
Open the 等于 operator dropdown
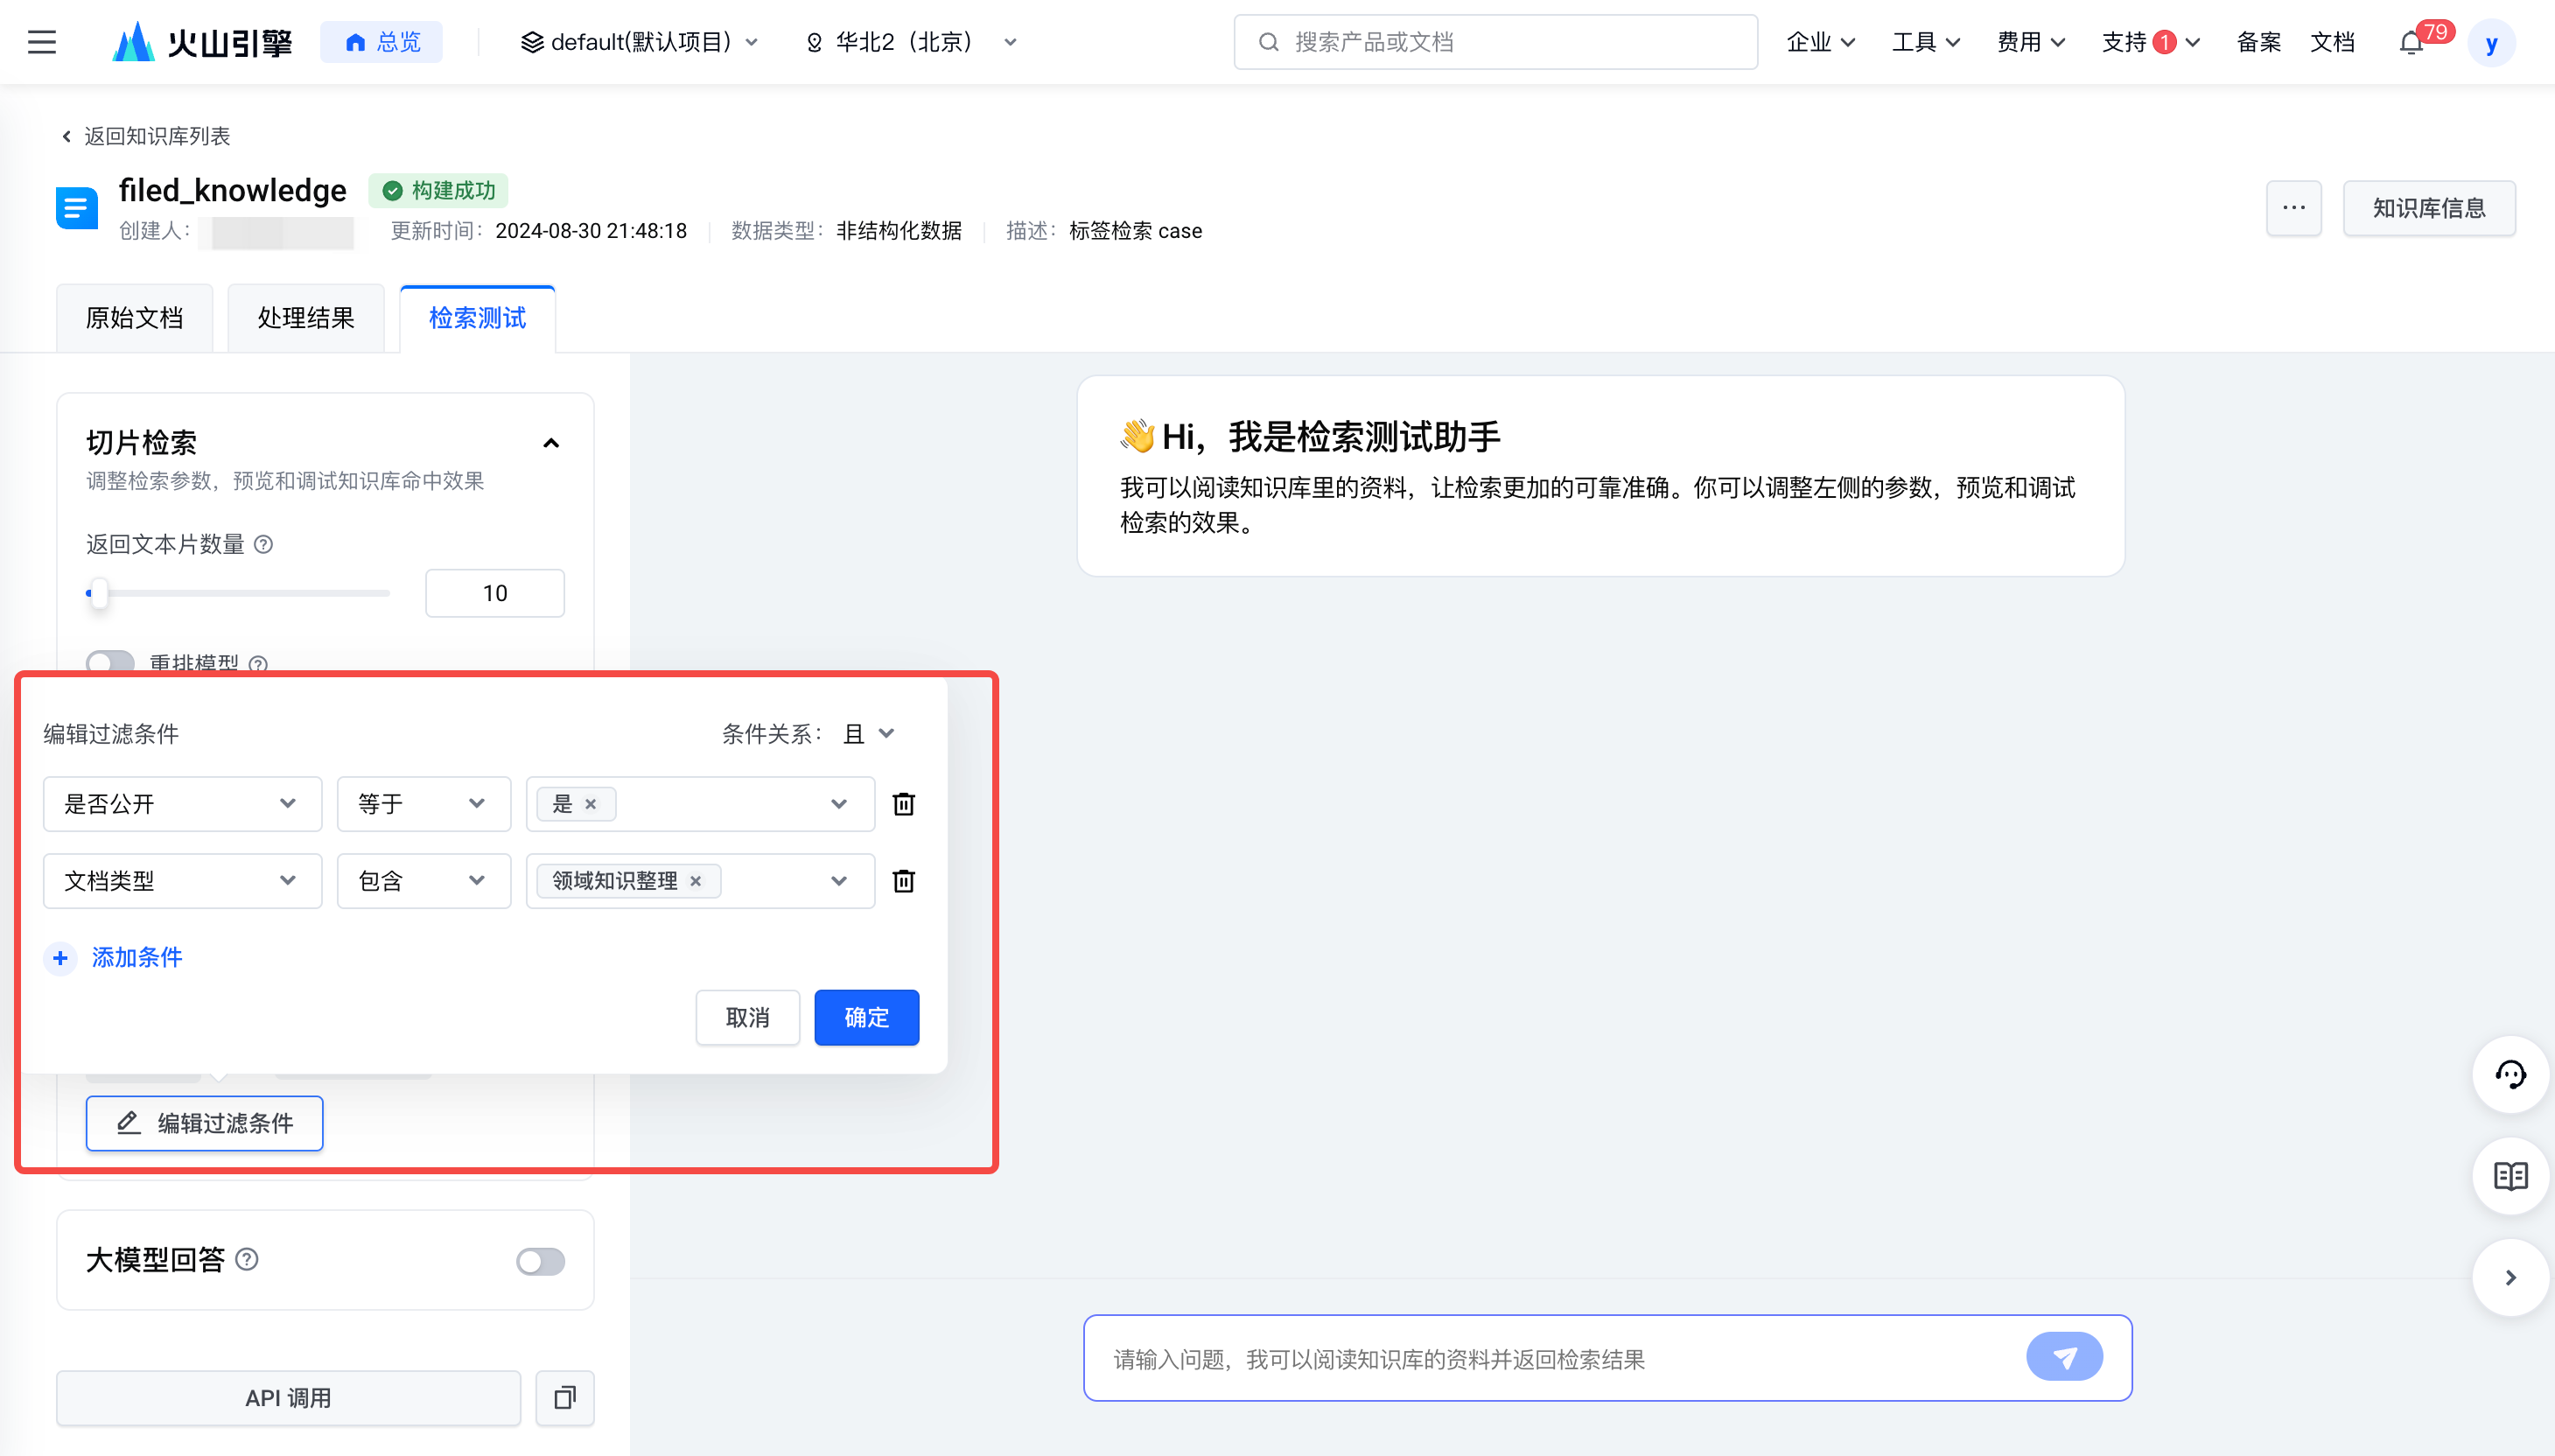tap(424, 804)
